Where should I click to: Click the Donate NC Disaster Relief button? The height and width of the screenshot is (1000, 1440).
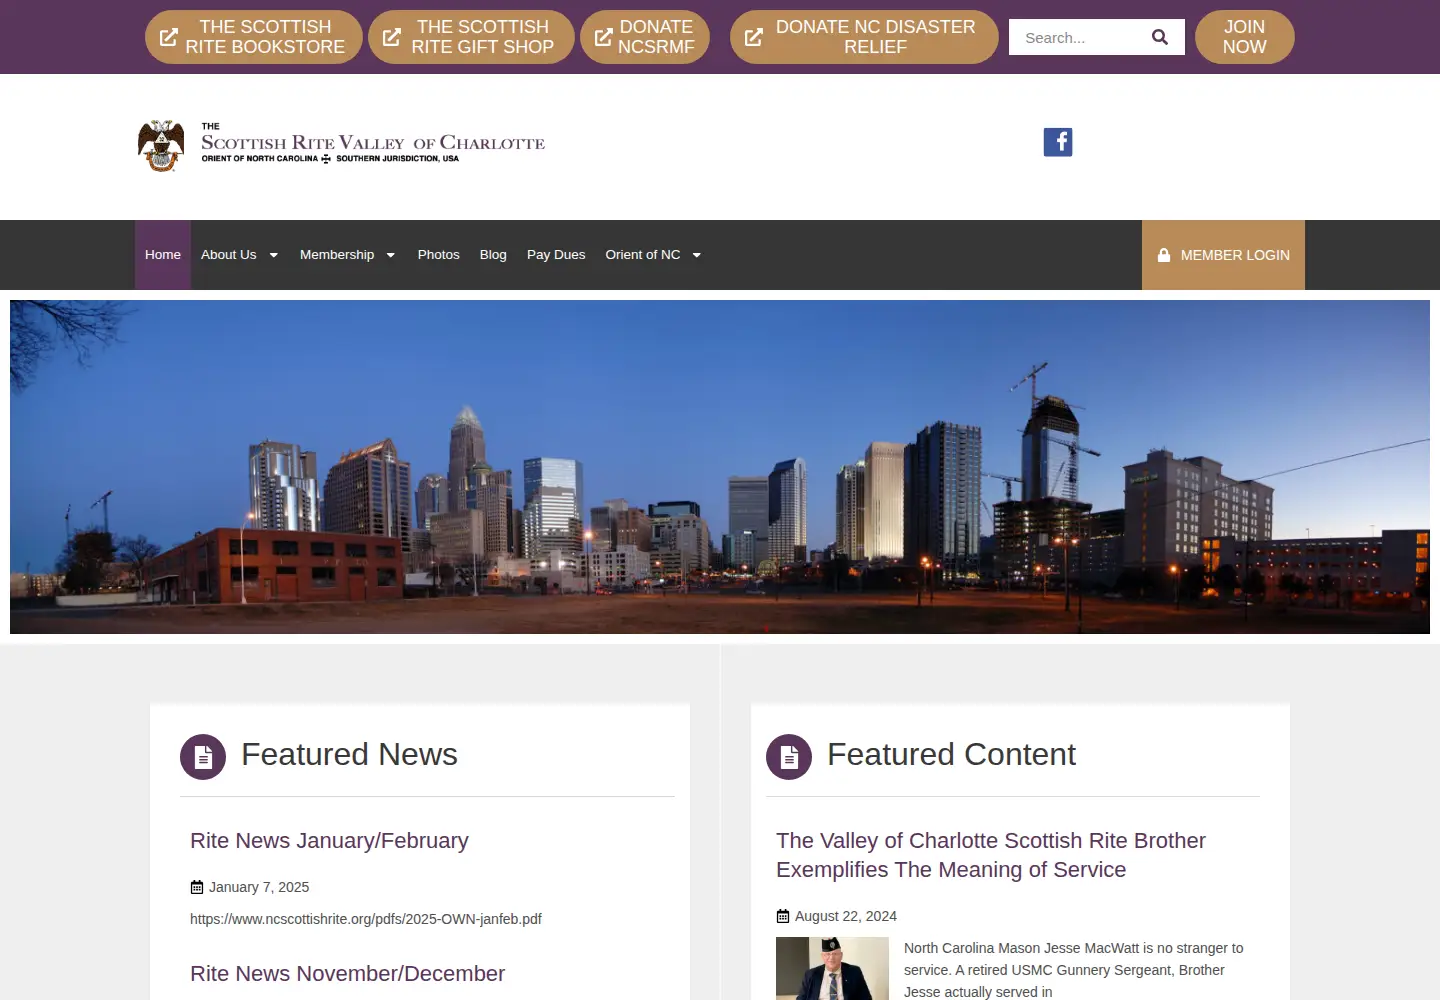coord(864,37)
